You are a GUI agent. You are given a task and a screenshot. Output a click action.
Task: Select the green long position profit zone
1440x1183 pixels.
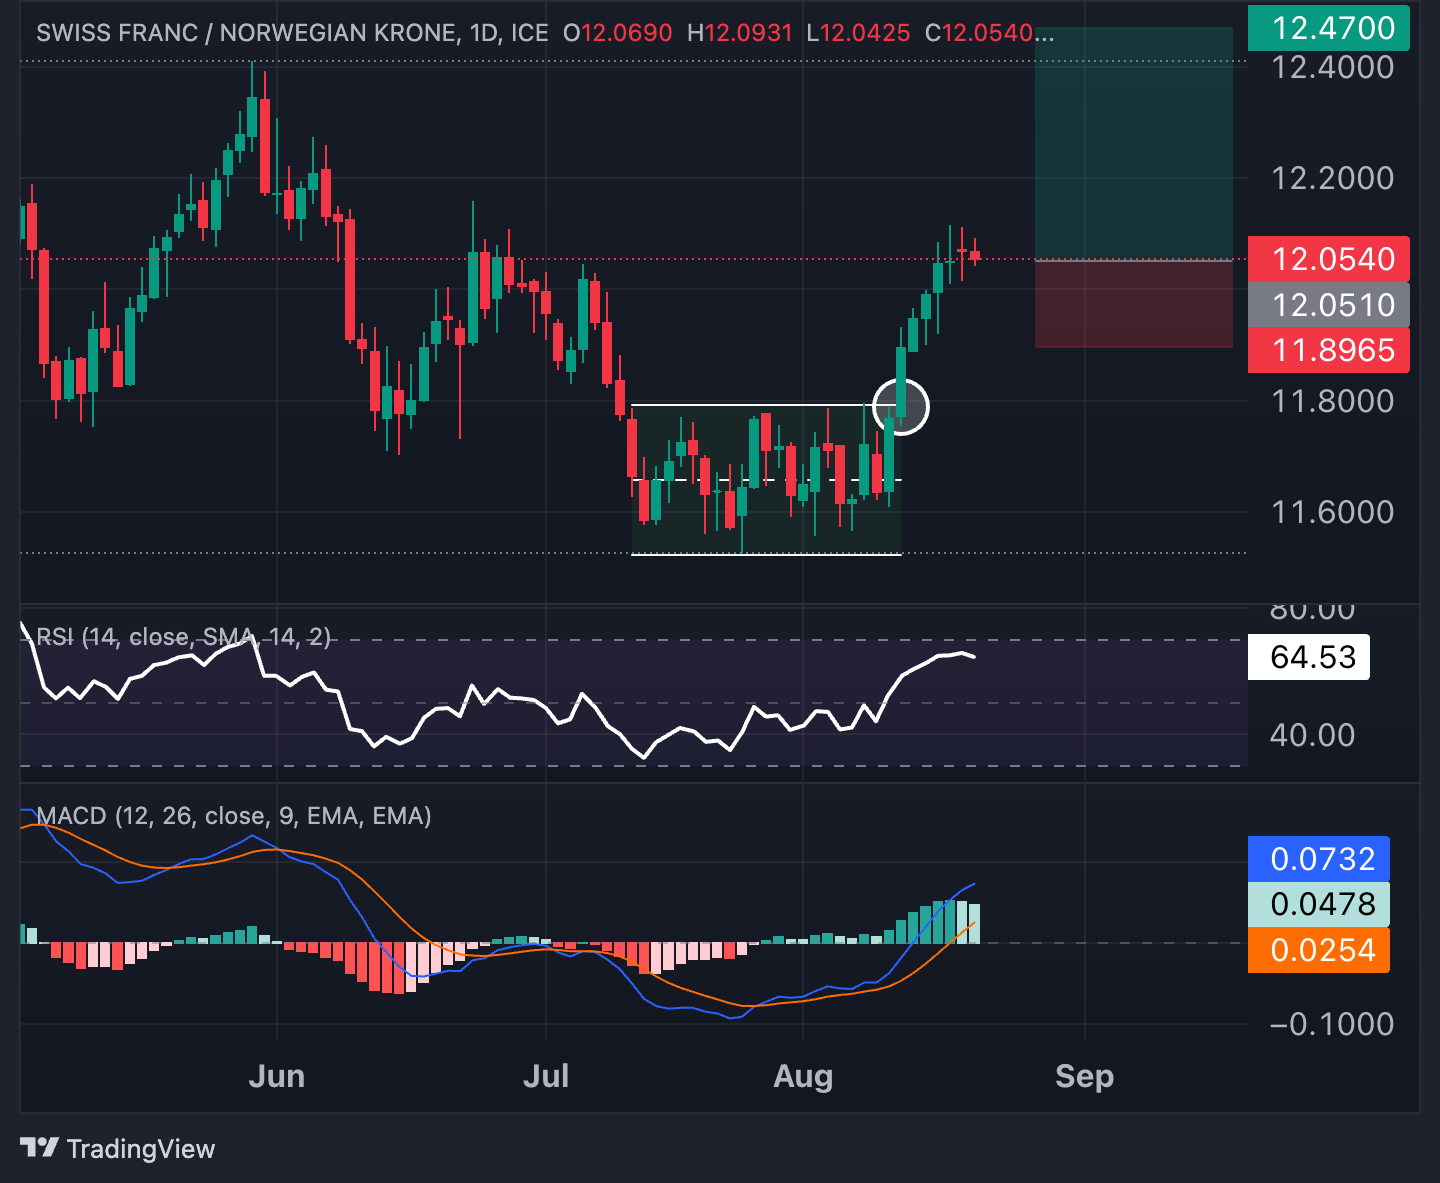1133,145
